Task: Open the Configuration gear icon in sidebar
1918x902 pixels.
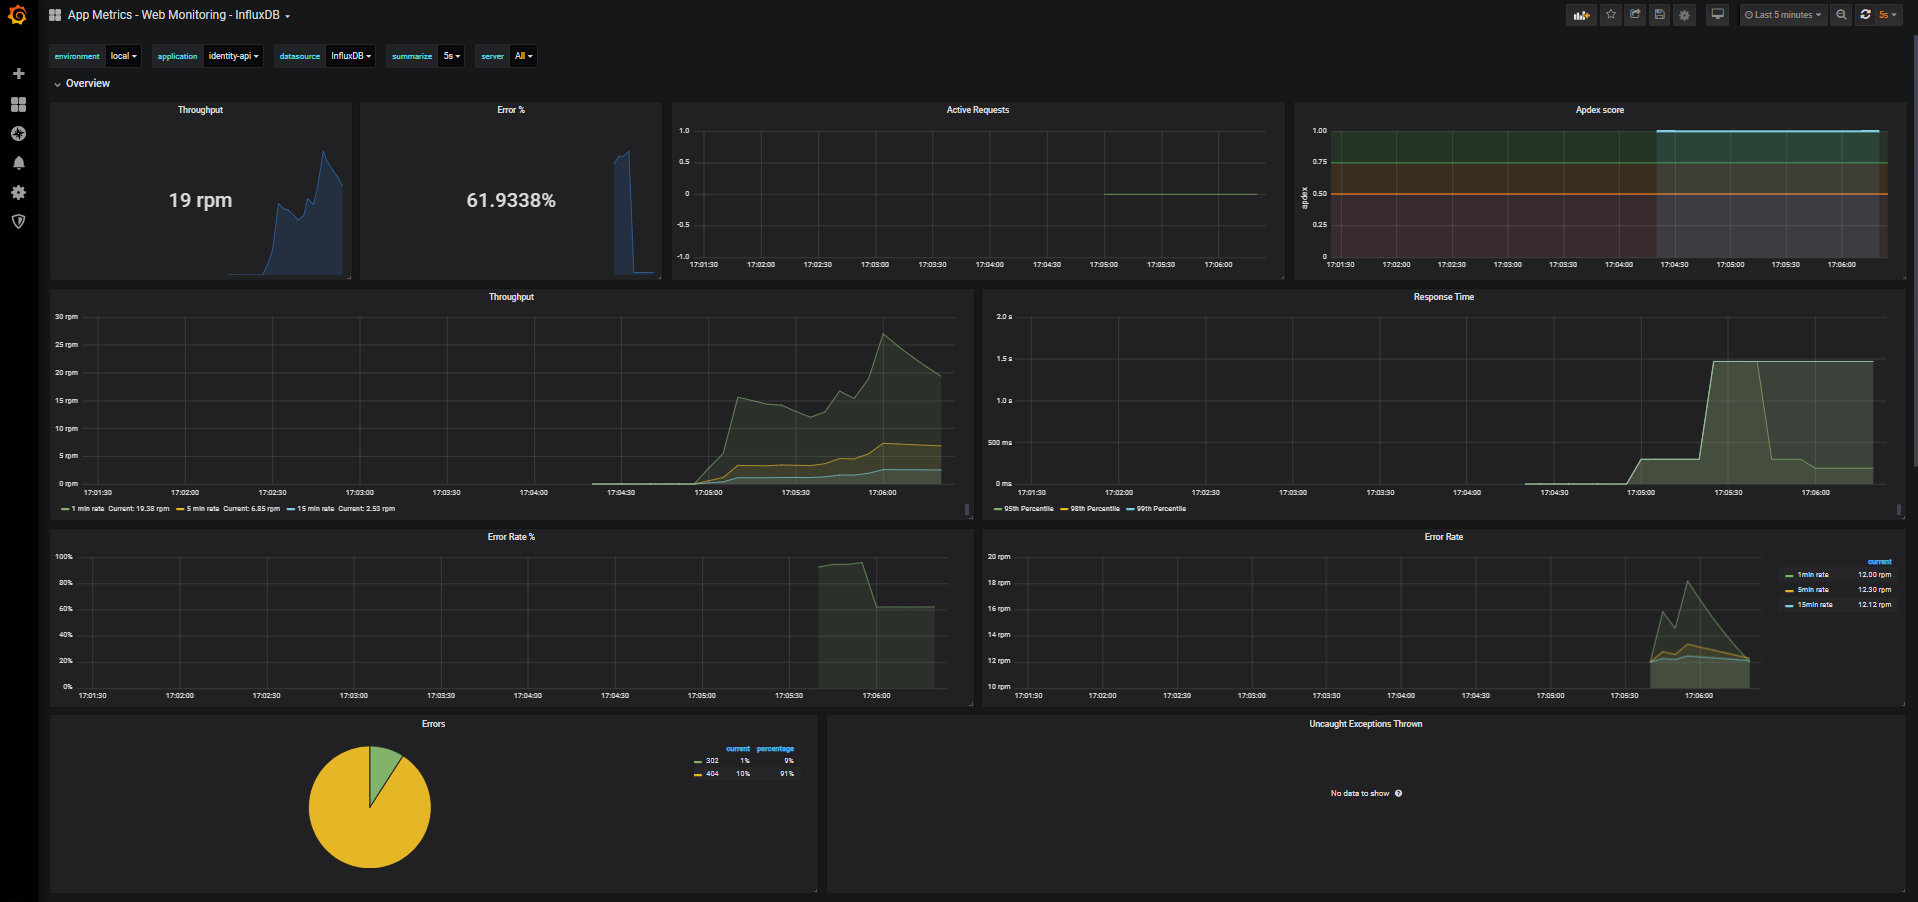Action: 18,192
